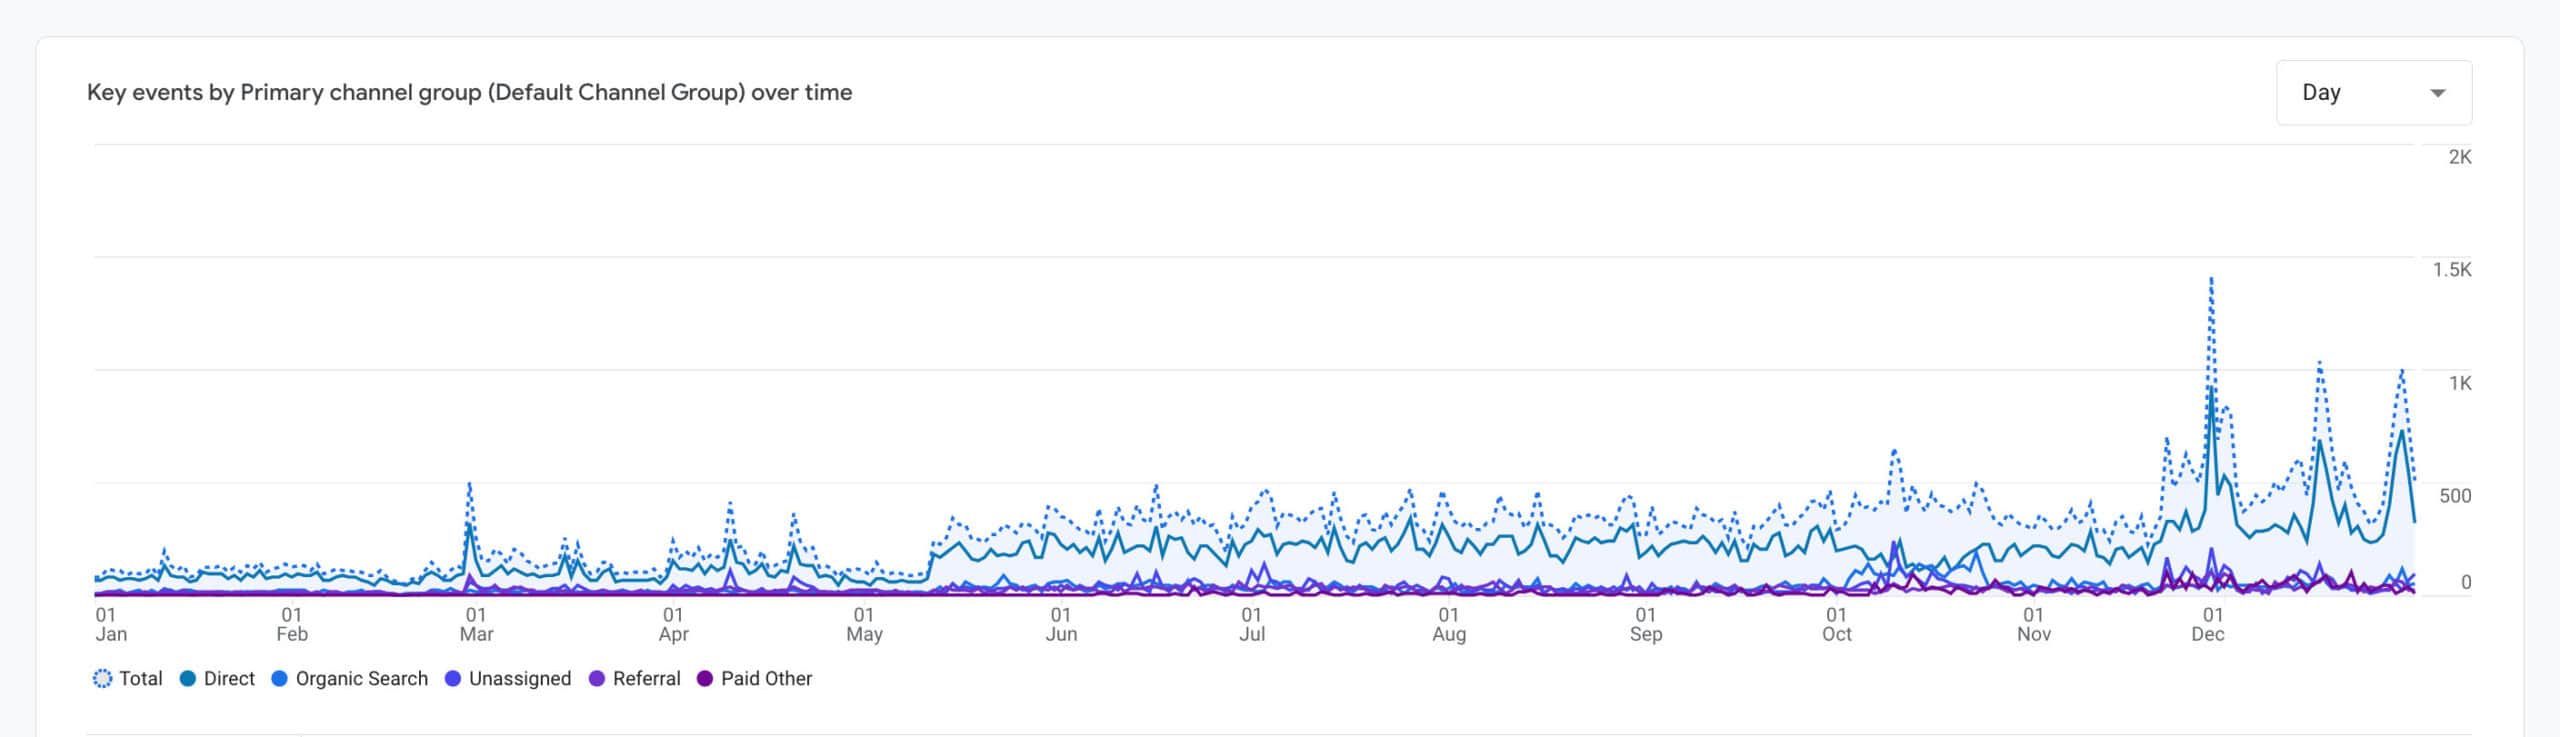The height and width of the screenshot is (737, 2560).
Task: Click the 01 Mar date axis label
Action: (476, 624)
